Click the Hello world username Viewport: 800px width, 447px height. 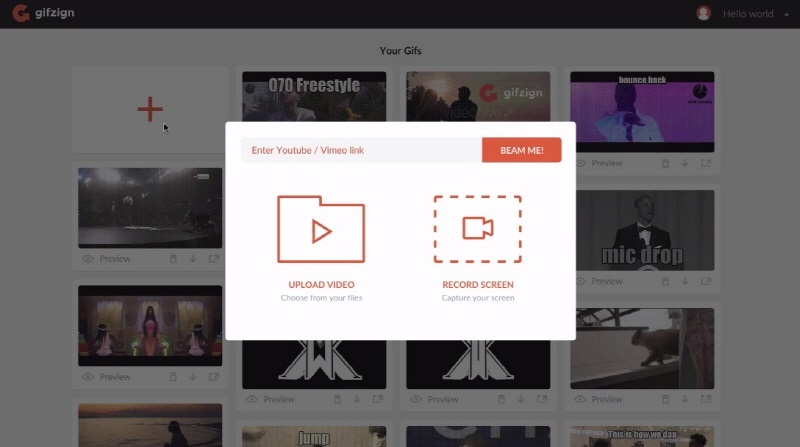tap(748, 14)
